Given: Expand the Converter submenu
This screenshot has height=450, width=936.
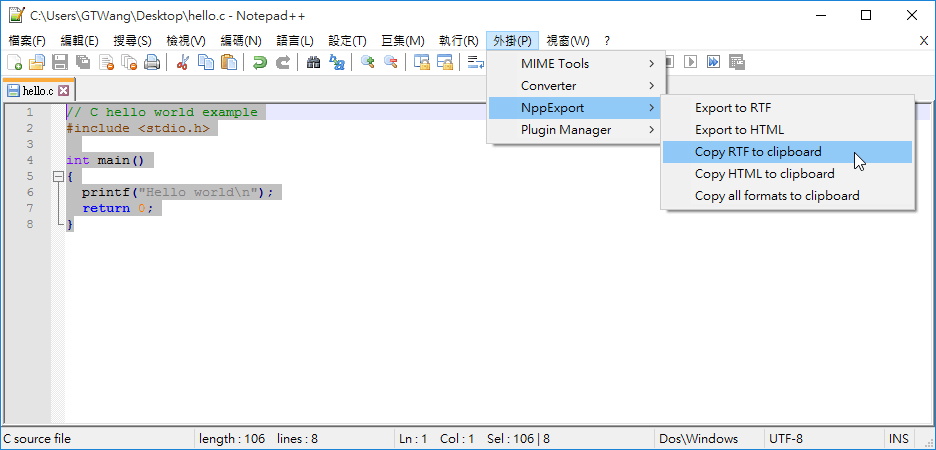Looking at the screenshot, I should point(576,85).
